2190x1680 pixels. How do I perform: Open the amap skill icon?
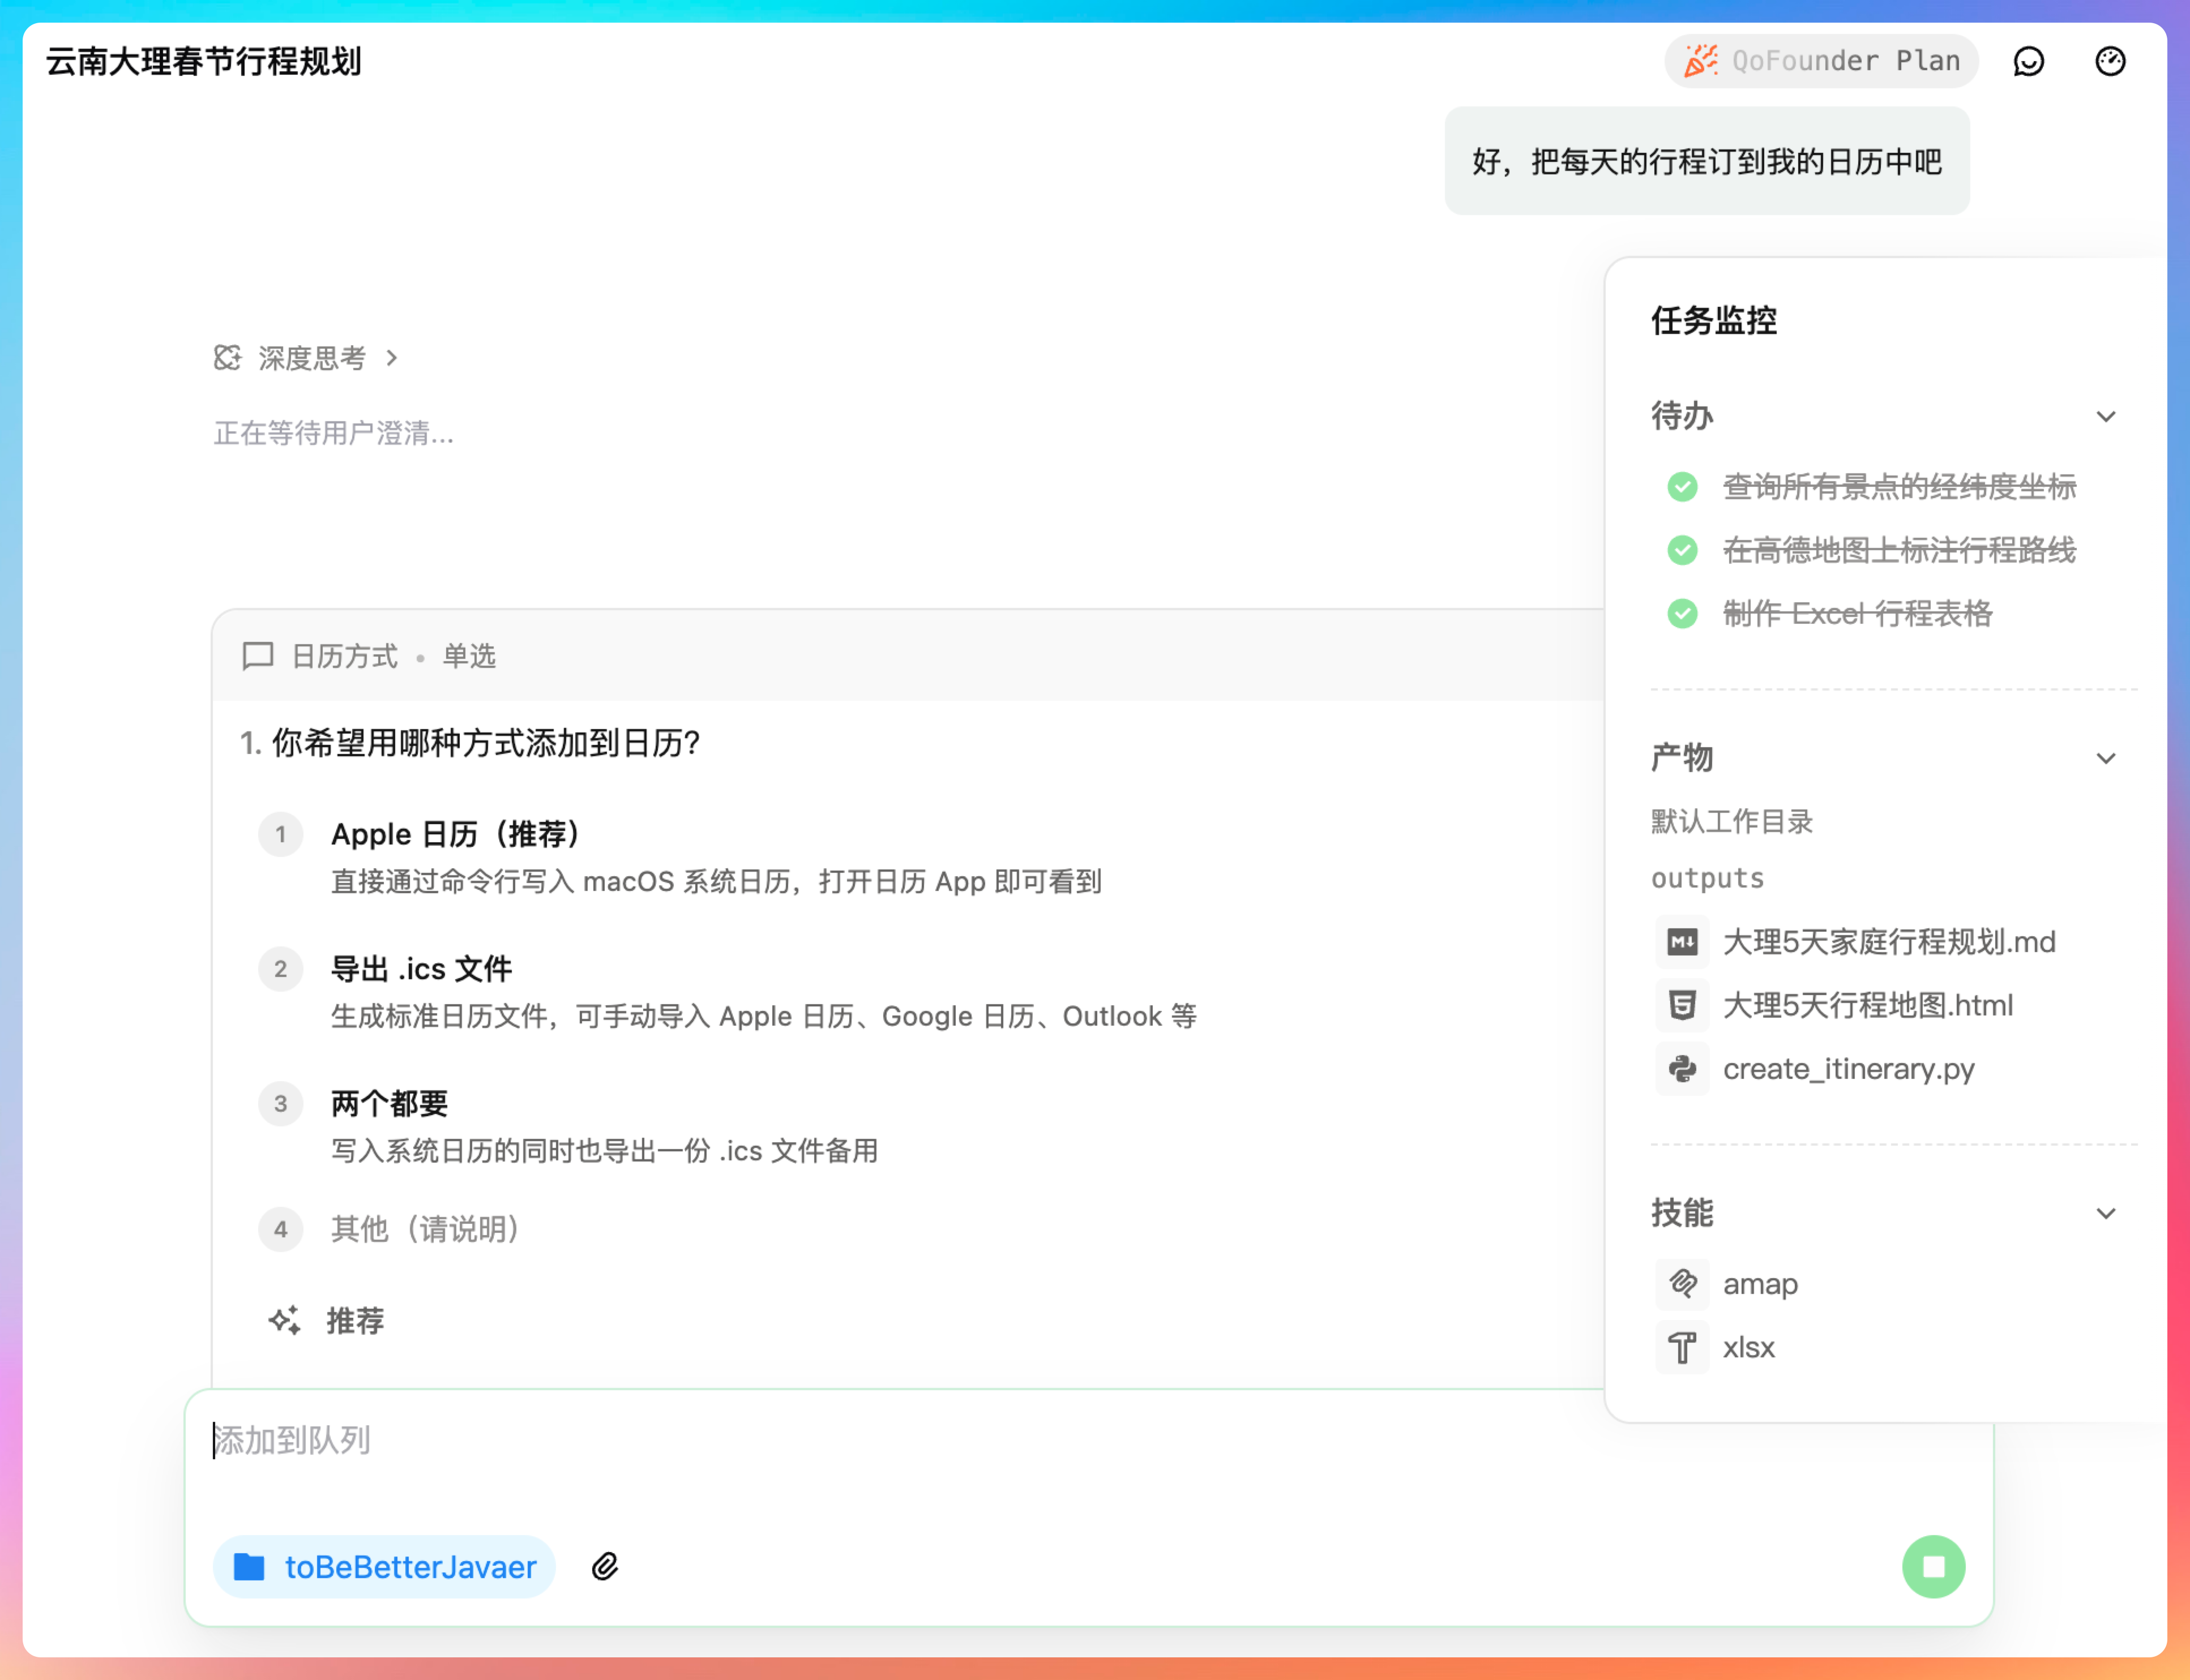(1682, 1284)
